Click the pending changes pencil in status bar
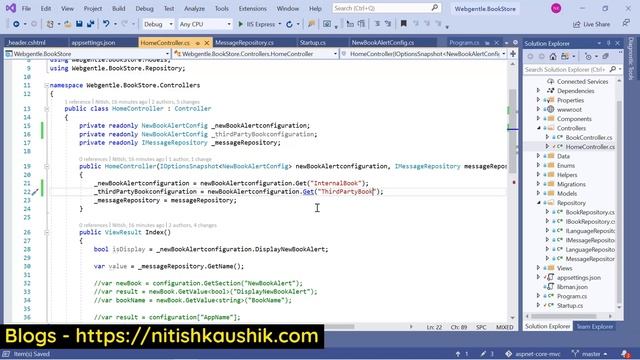Screen dimensions: 640x360 pyautogui.click(x=483, y=354)
